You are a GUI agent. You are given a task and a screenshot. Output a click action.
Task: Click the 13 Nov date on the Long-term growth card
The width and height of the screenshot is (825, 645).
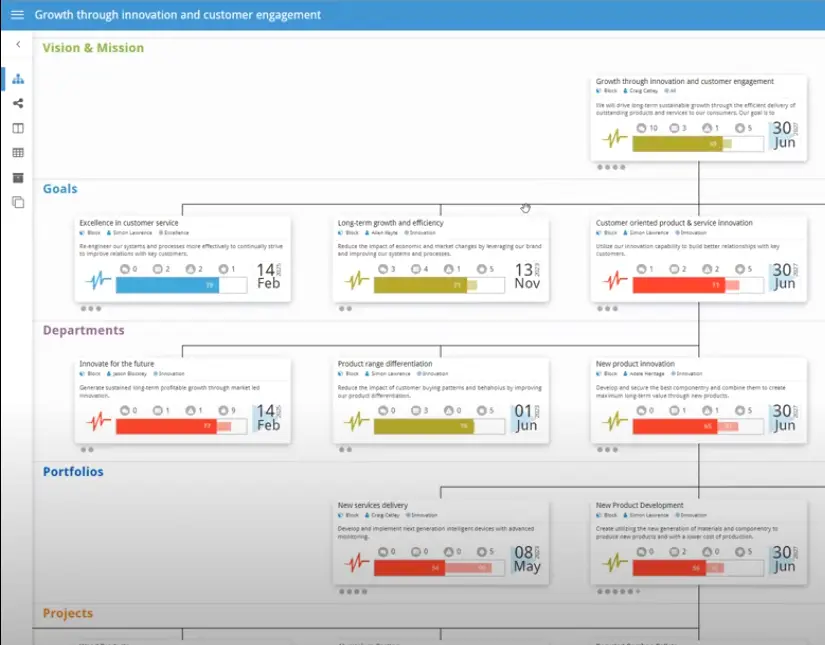click(527, 276)
